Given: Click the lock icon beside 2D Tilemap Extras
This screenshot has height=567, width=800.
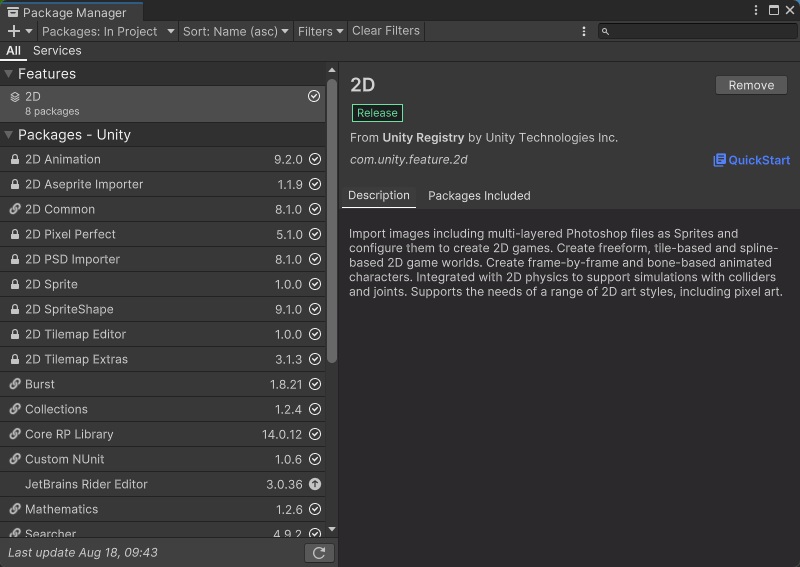Looking at the screenshot, I should [15, 359].
